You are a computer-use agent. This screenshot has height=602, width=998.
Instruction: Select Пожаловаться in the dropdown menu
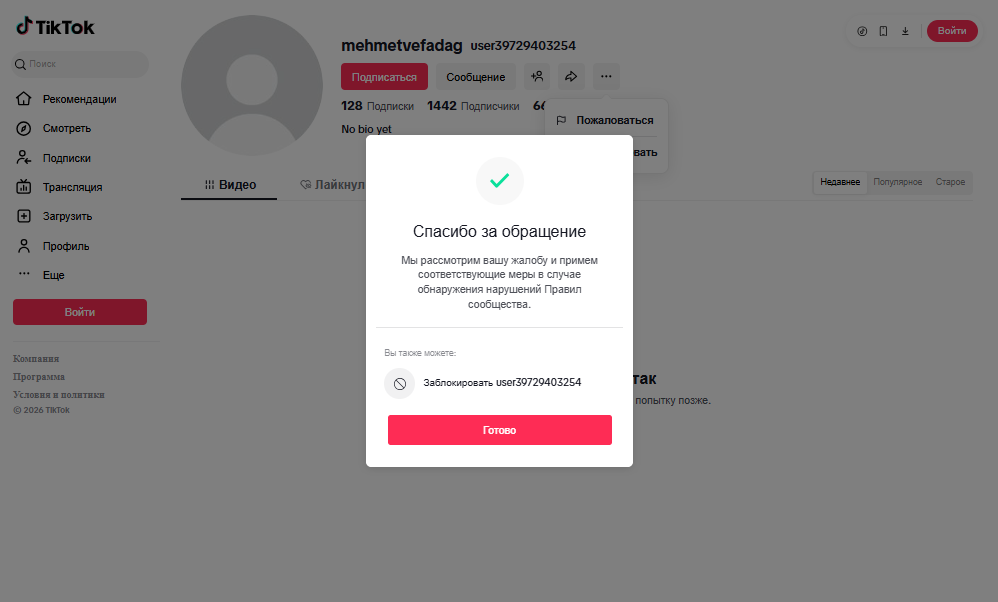606,120
